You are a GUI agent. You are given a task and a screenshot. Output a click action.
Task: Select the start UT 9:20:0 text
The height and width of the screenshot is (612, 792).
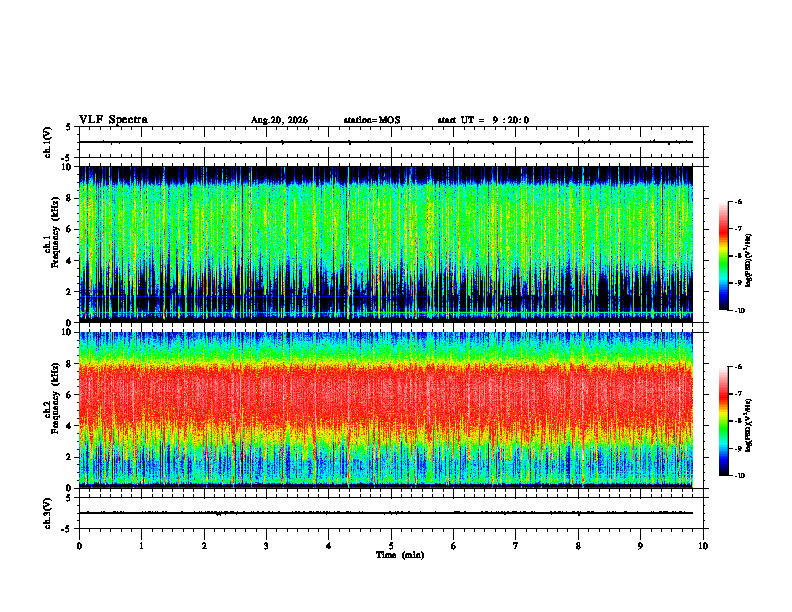point(483,120)
